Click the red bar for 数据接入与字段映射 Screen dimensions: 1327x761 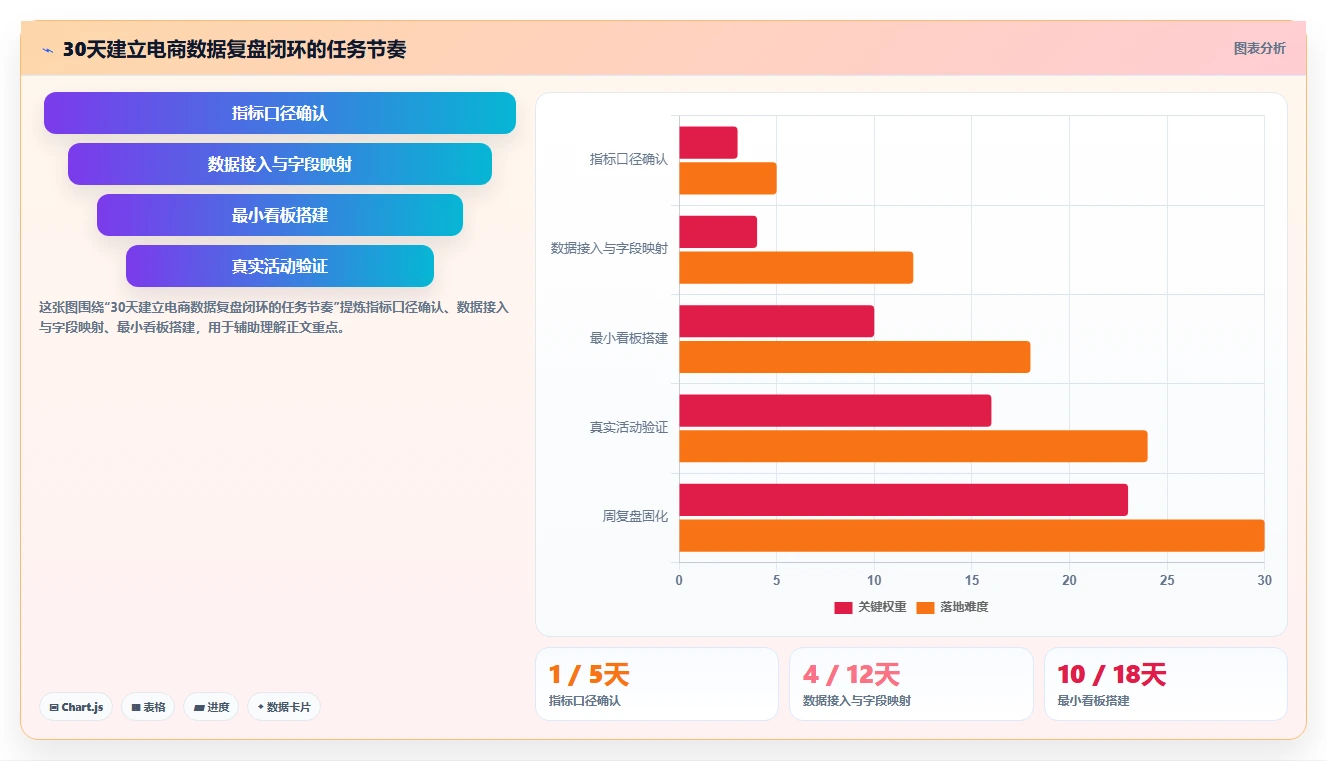(718, 232)
